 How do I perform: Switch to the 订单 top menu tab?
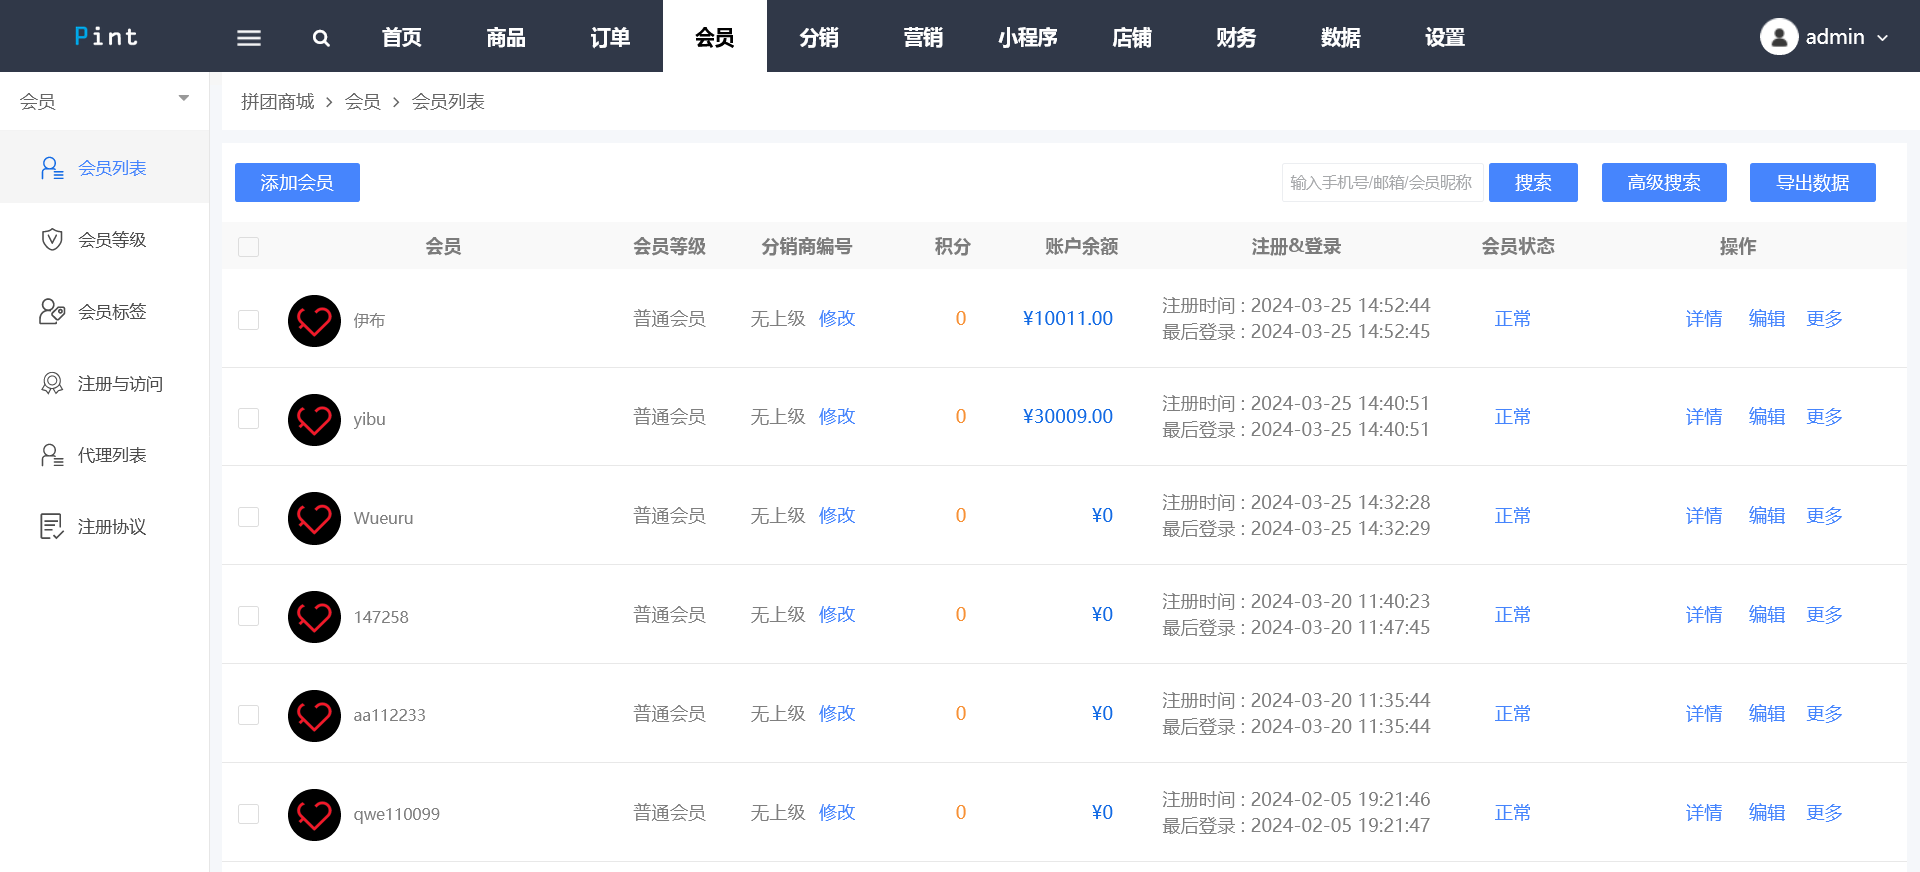click(x=610, y=38)
